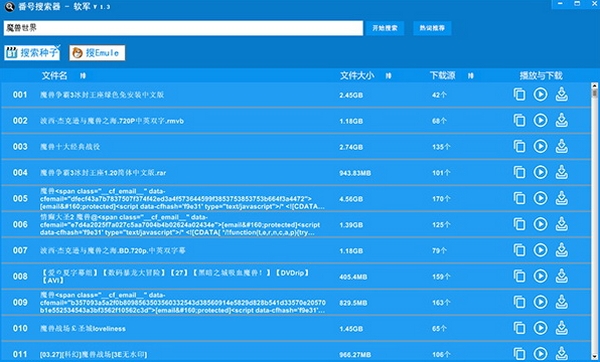Click the 播放与下载 column header

[x=541, y=76]
